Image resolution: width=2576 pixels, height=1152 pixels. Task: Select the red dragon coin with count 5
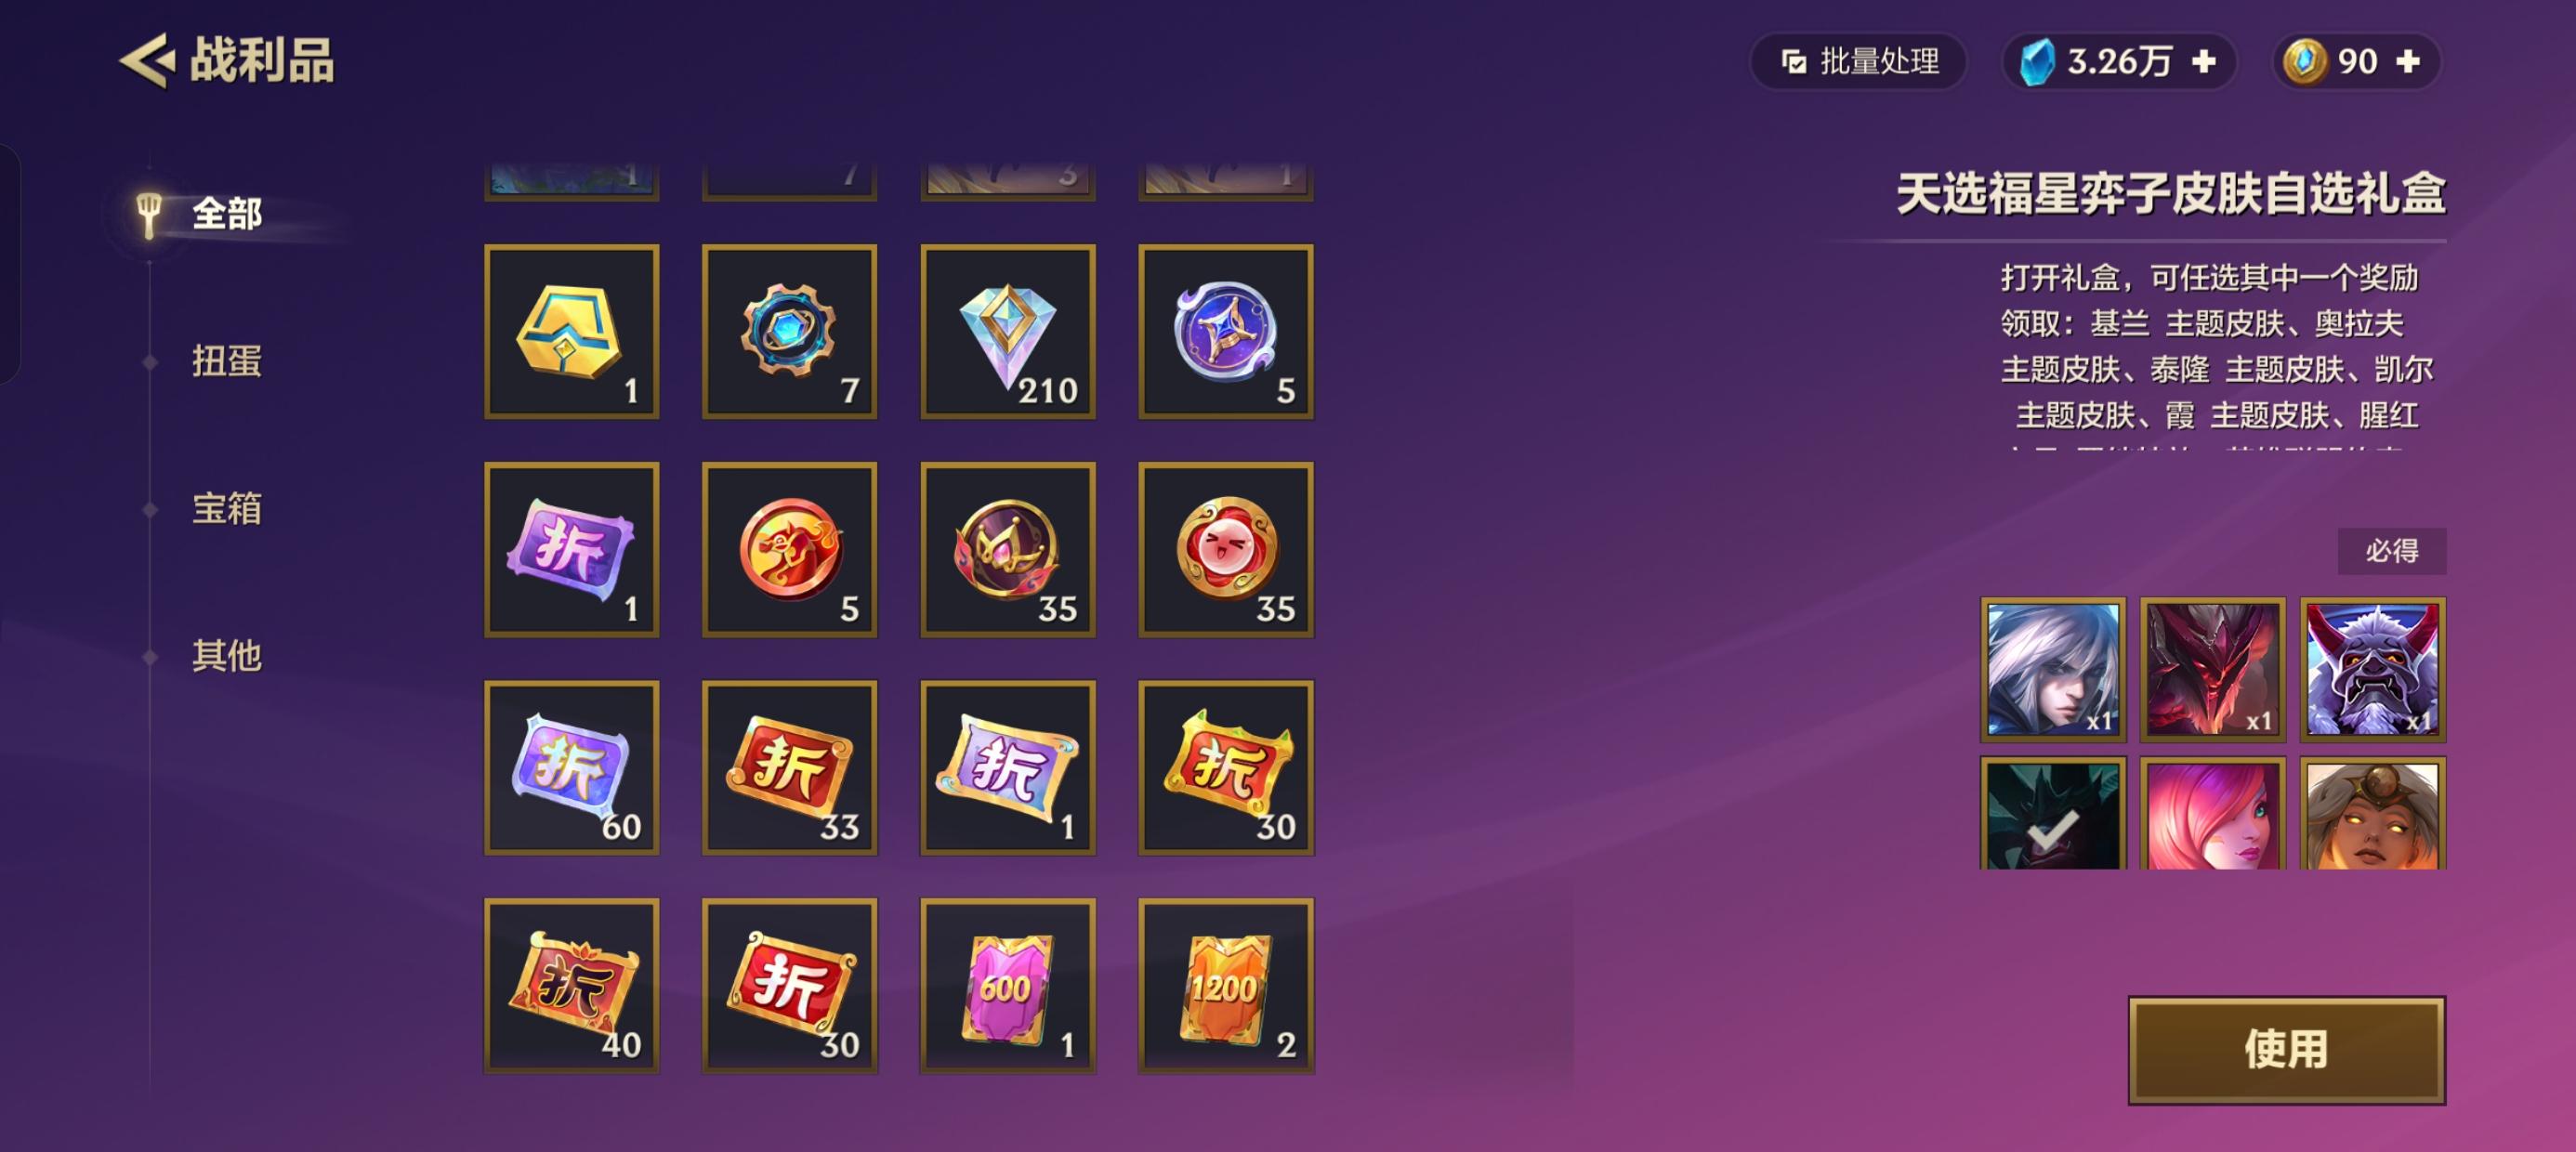pyautogui.click(x=789, y=550)
